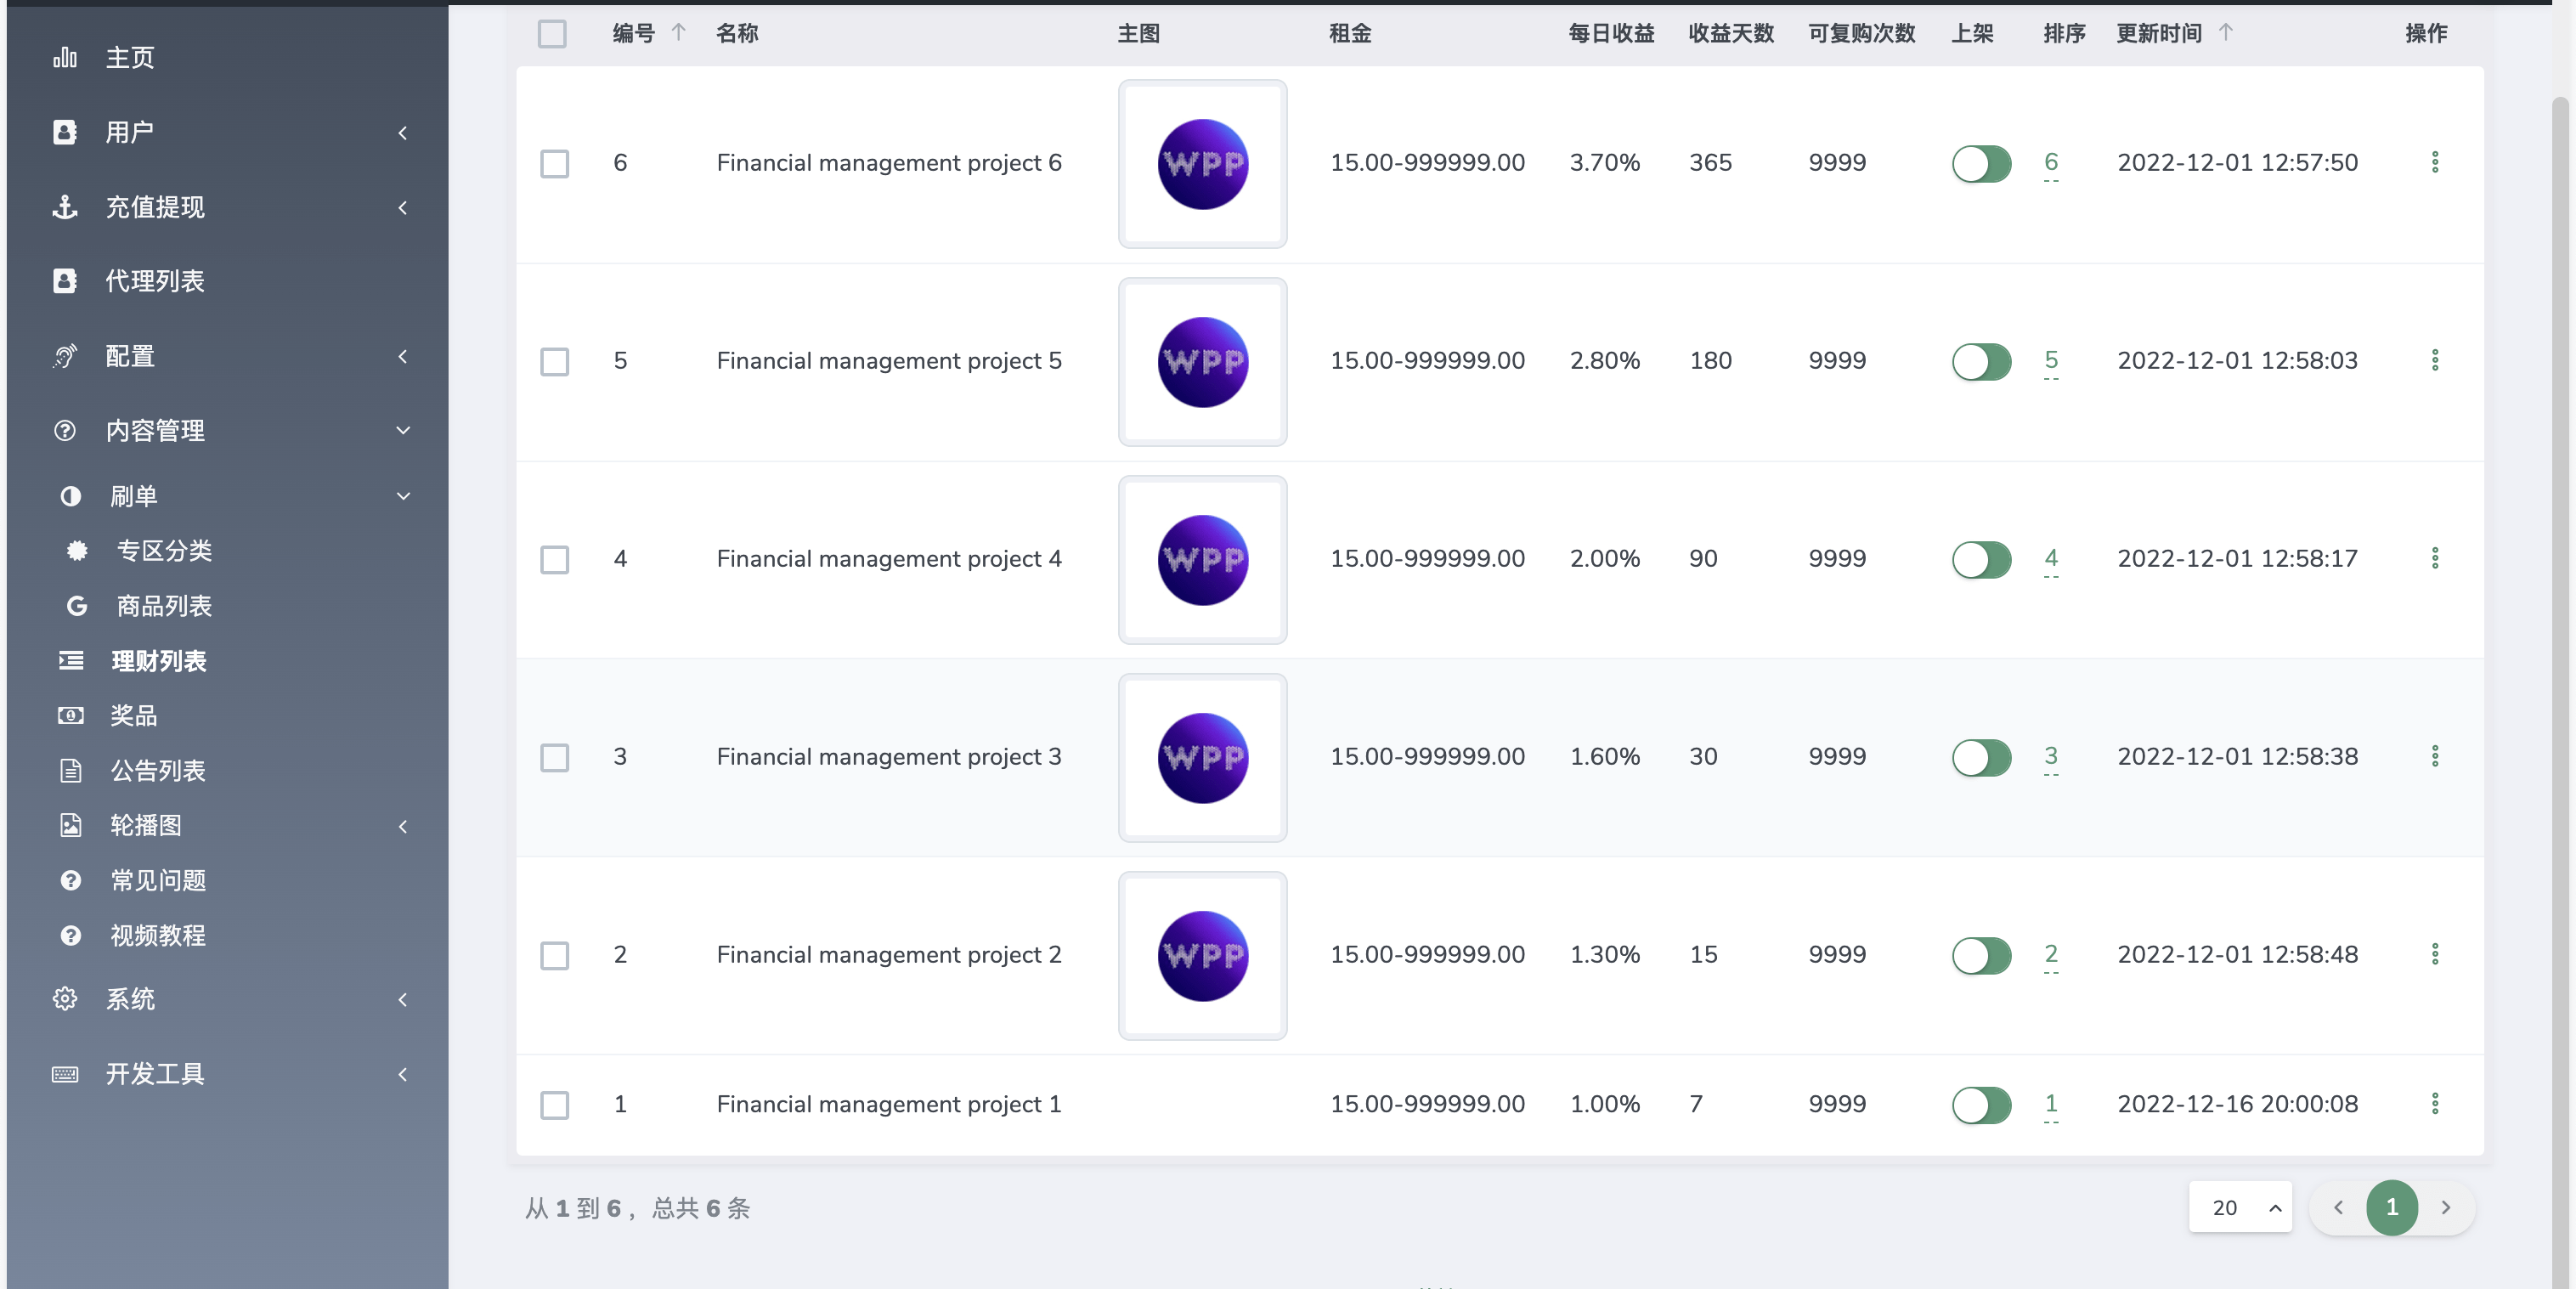Screen dimensions: 2576x1289
Task: Collapse the 内容管理 menu
Action: pyautogui.click(x=228, y=430)
